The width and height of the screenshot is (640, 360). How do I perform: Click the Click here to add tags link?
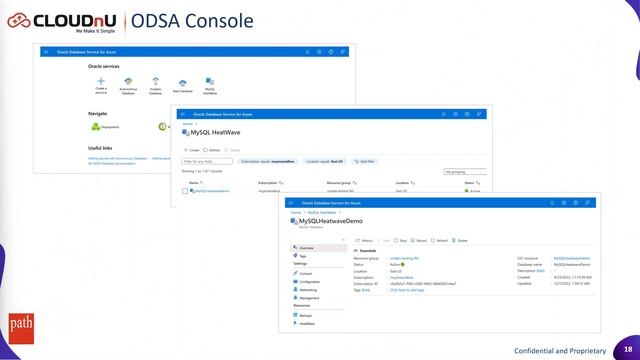pyautogui.click(x=407, y=290)
